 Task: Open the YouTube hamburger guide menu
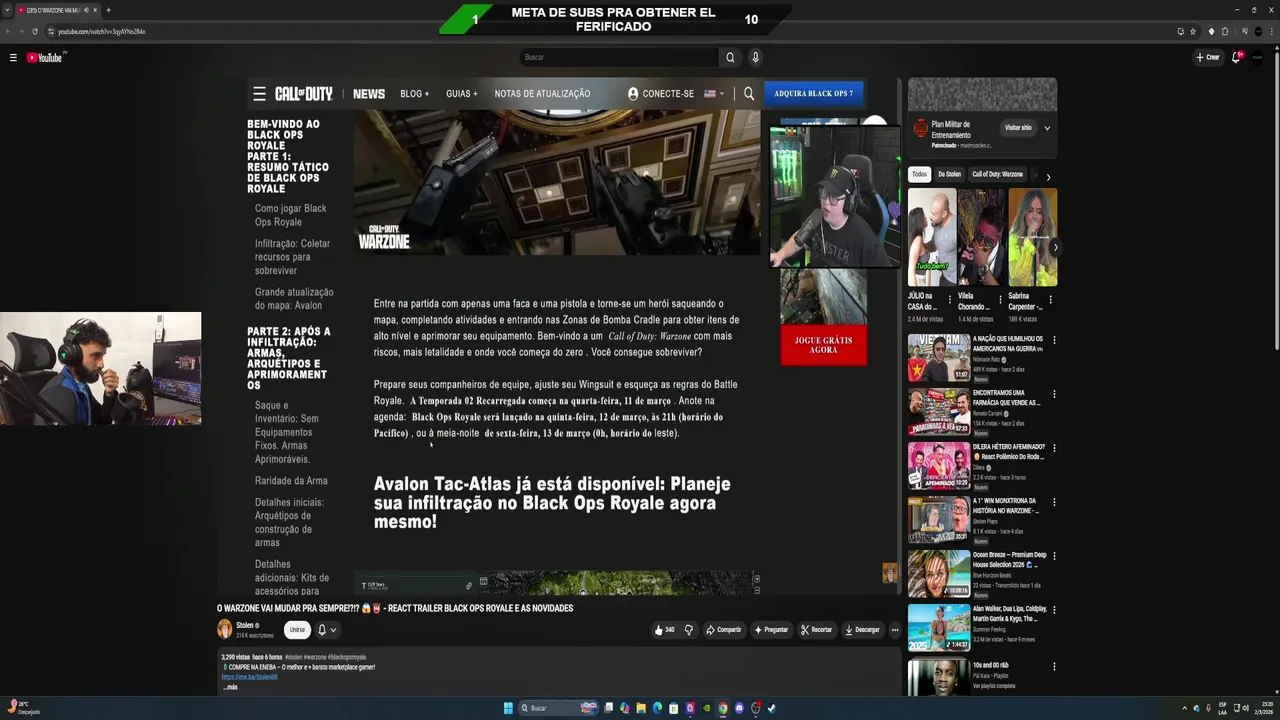pyautogui.click(x=13, y=58)
